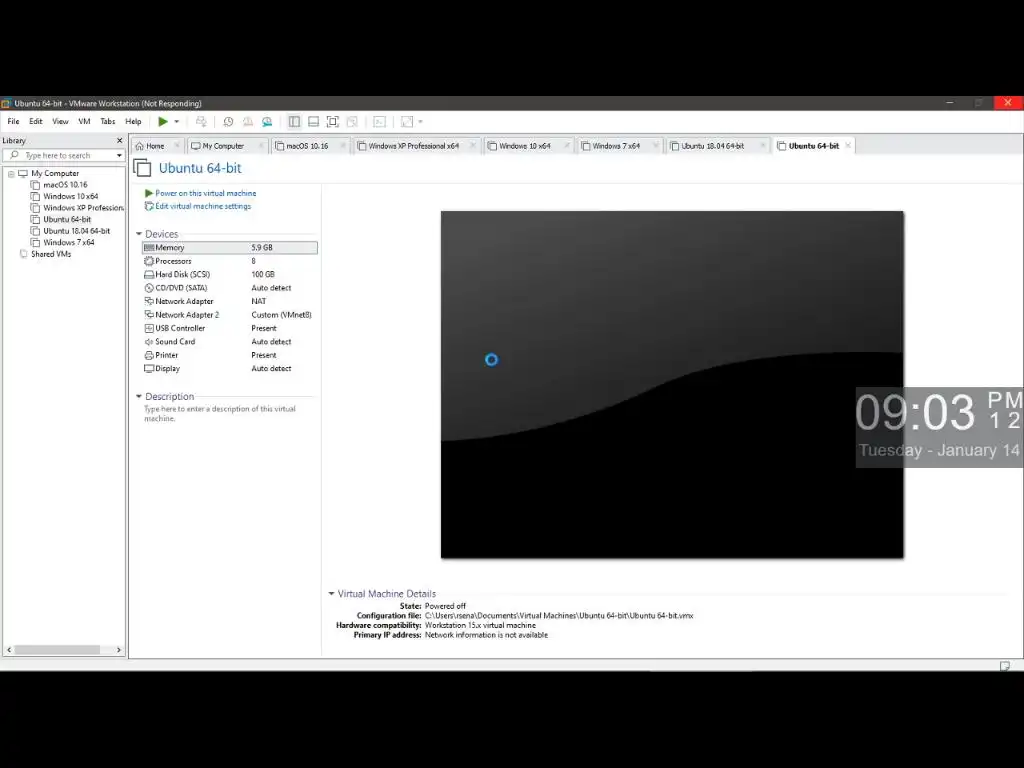Collapse the Virtual Machine Details section
Viewport: 1024px width, 768px height.
click(x=331, y=594)
